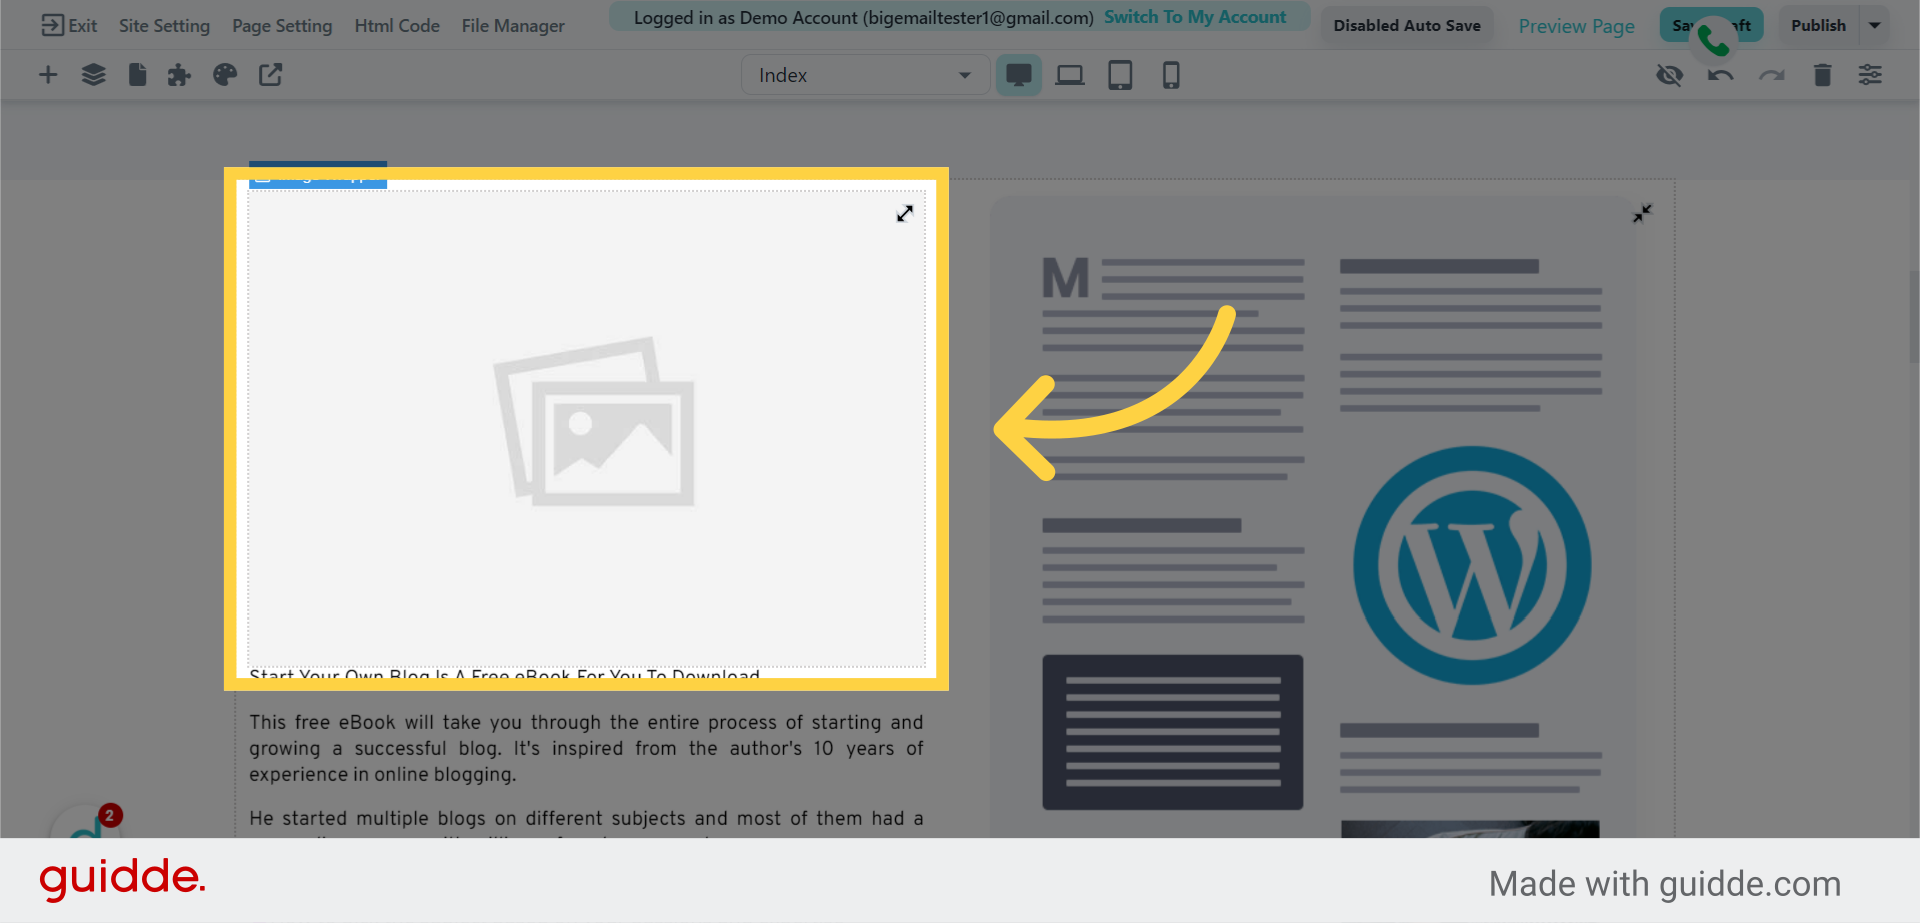This screenshot has width=1920, height=923.
Task: Click the redo arrow icon
Action: 1772,75
